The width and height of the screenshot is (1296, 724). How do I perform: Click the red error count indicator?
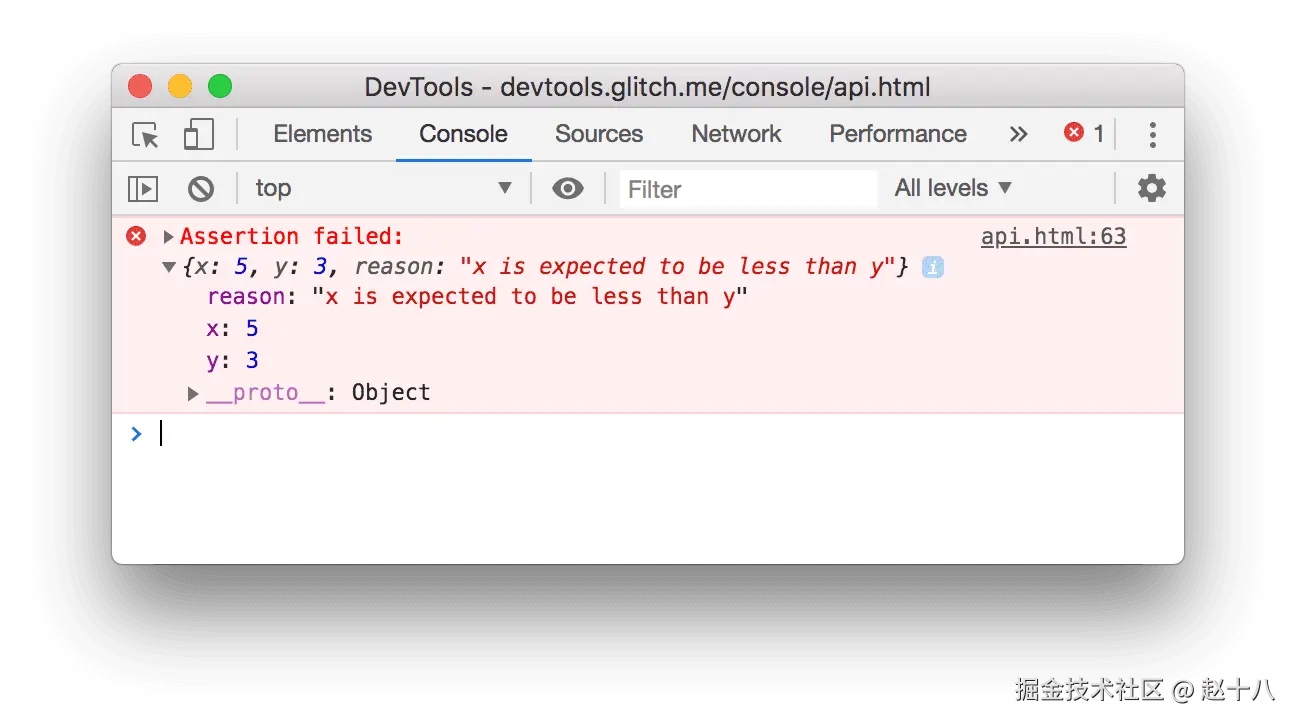(x=1084, y=133)
